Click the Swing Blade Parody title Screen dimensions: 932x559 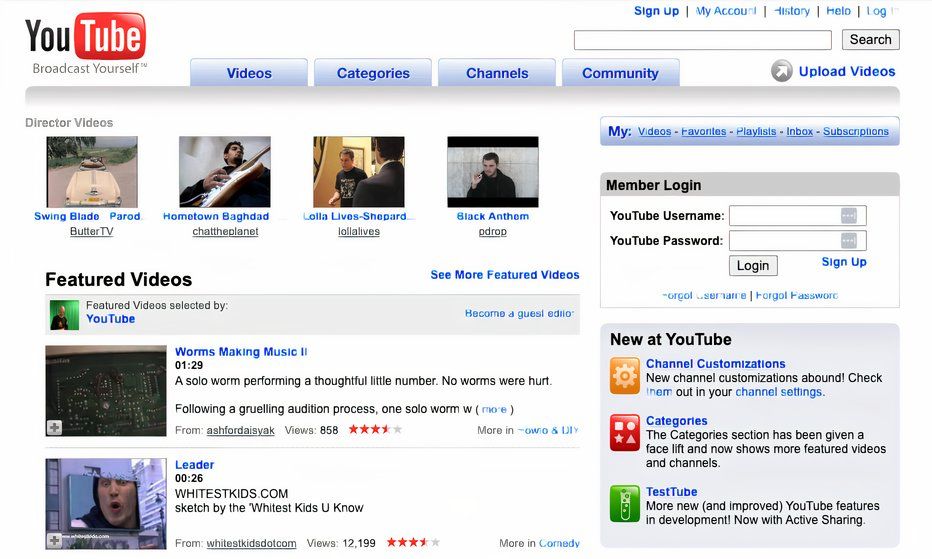pos(87,216)
